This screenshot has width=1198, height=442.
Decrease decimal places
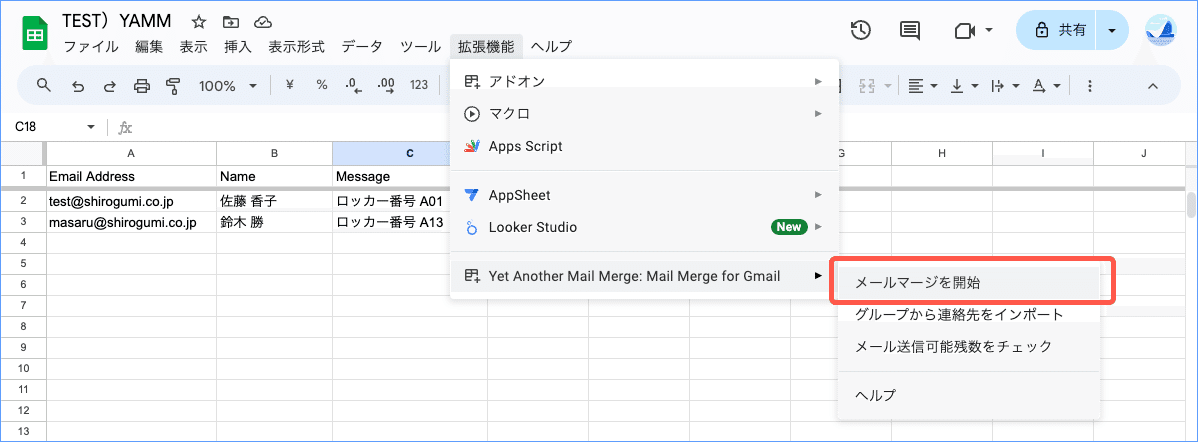point(354,85)
